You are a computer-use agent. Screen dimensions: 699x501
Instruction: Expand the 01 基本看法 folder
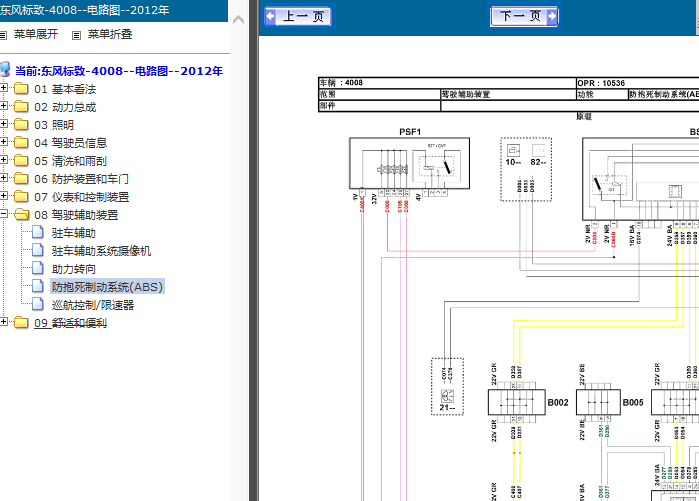4,87
